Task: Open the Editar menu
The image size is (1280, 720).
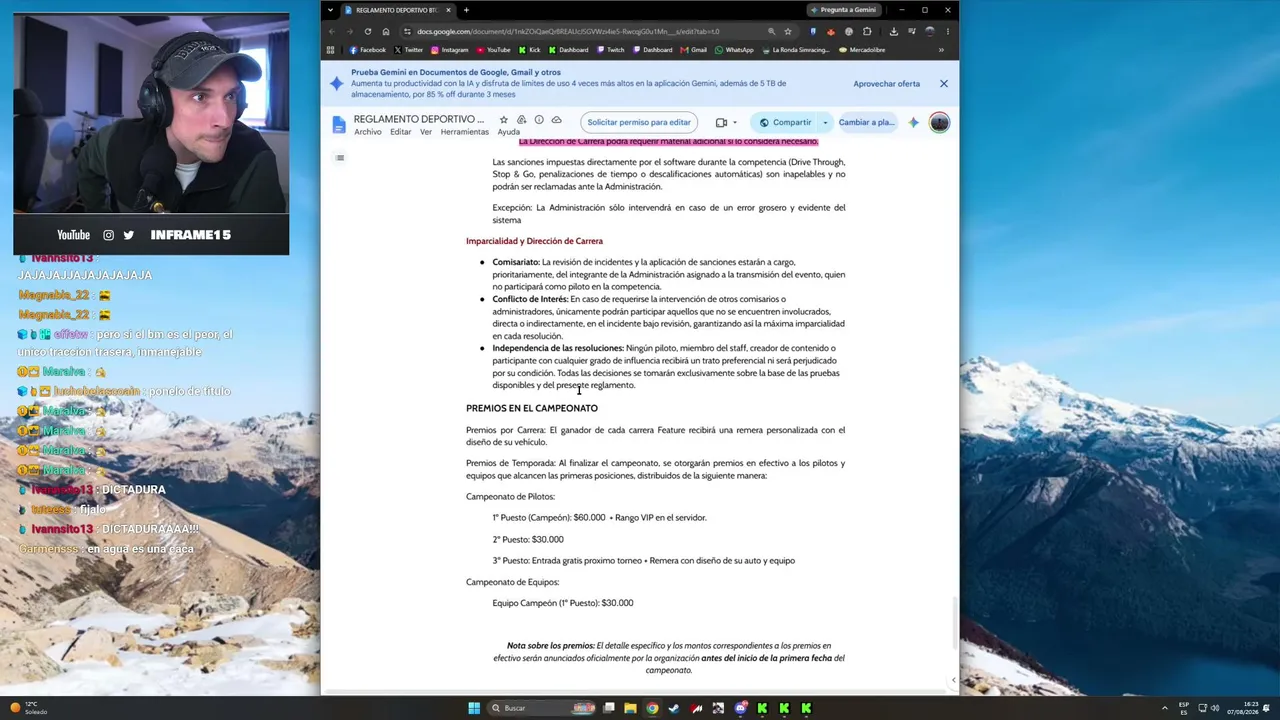Action: [x=400, y=132]
